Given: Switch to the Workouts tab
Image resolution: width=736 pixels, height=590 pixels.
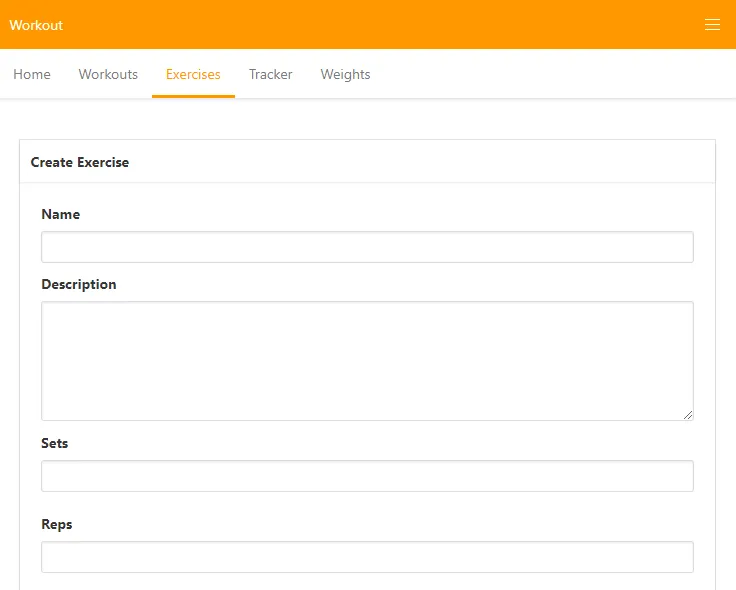Looking at the screenshot, I should click(108, 74).
